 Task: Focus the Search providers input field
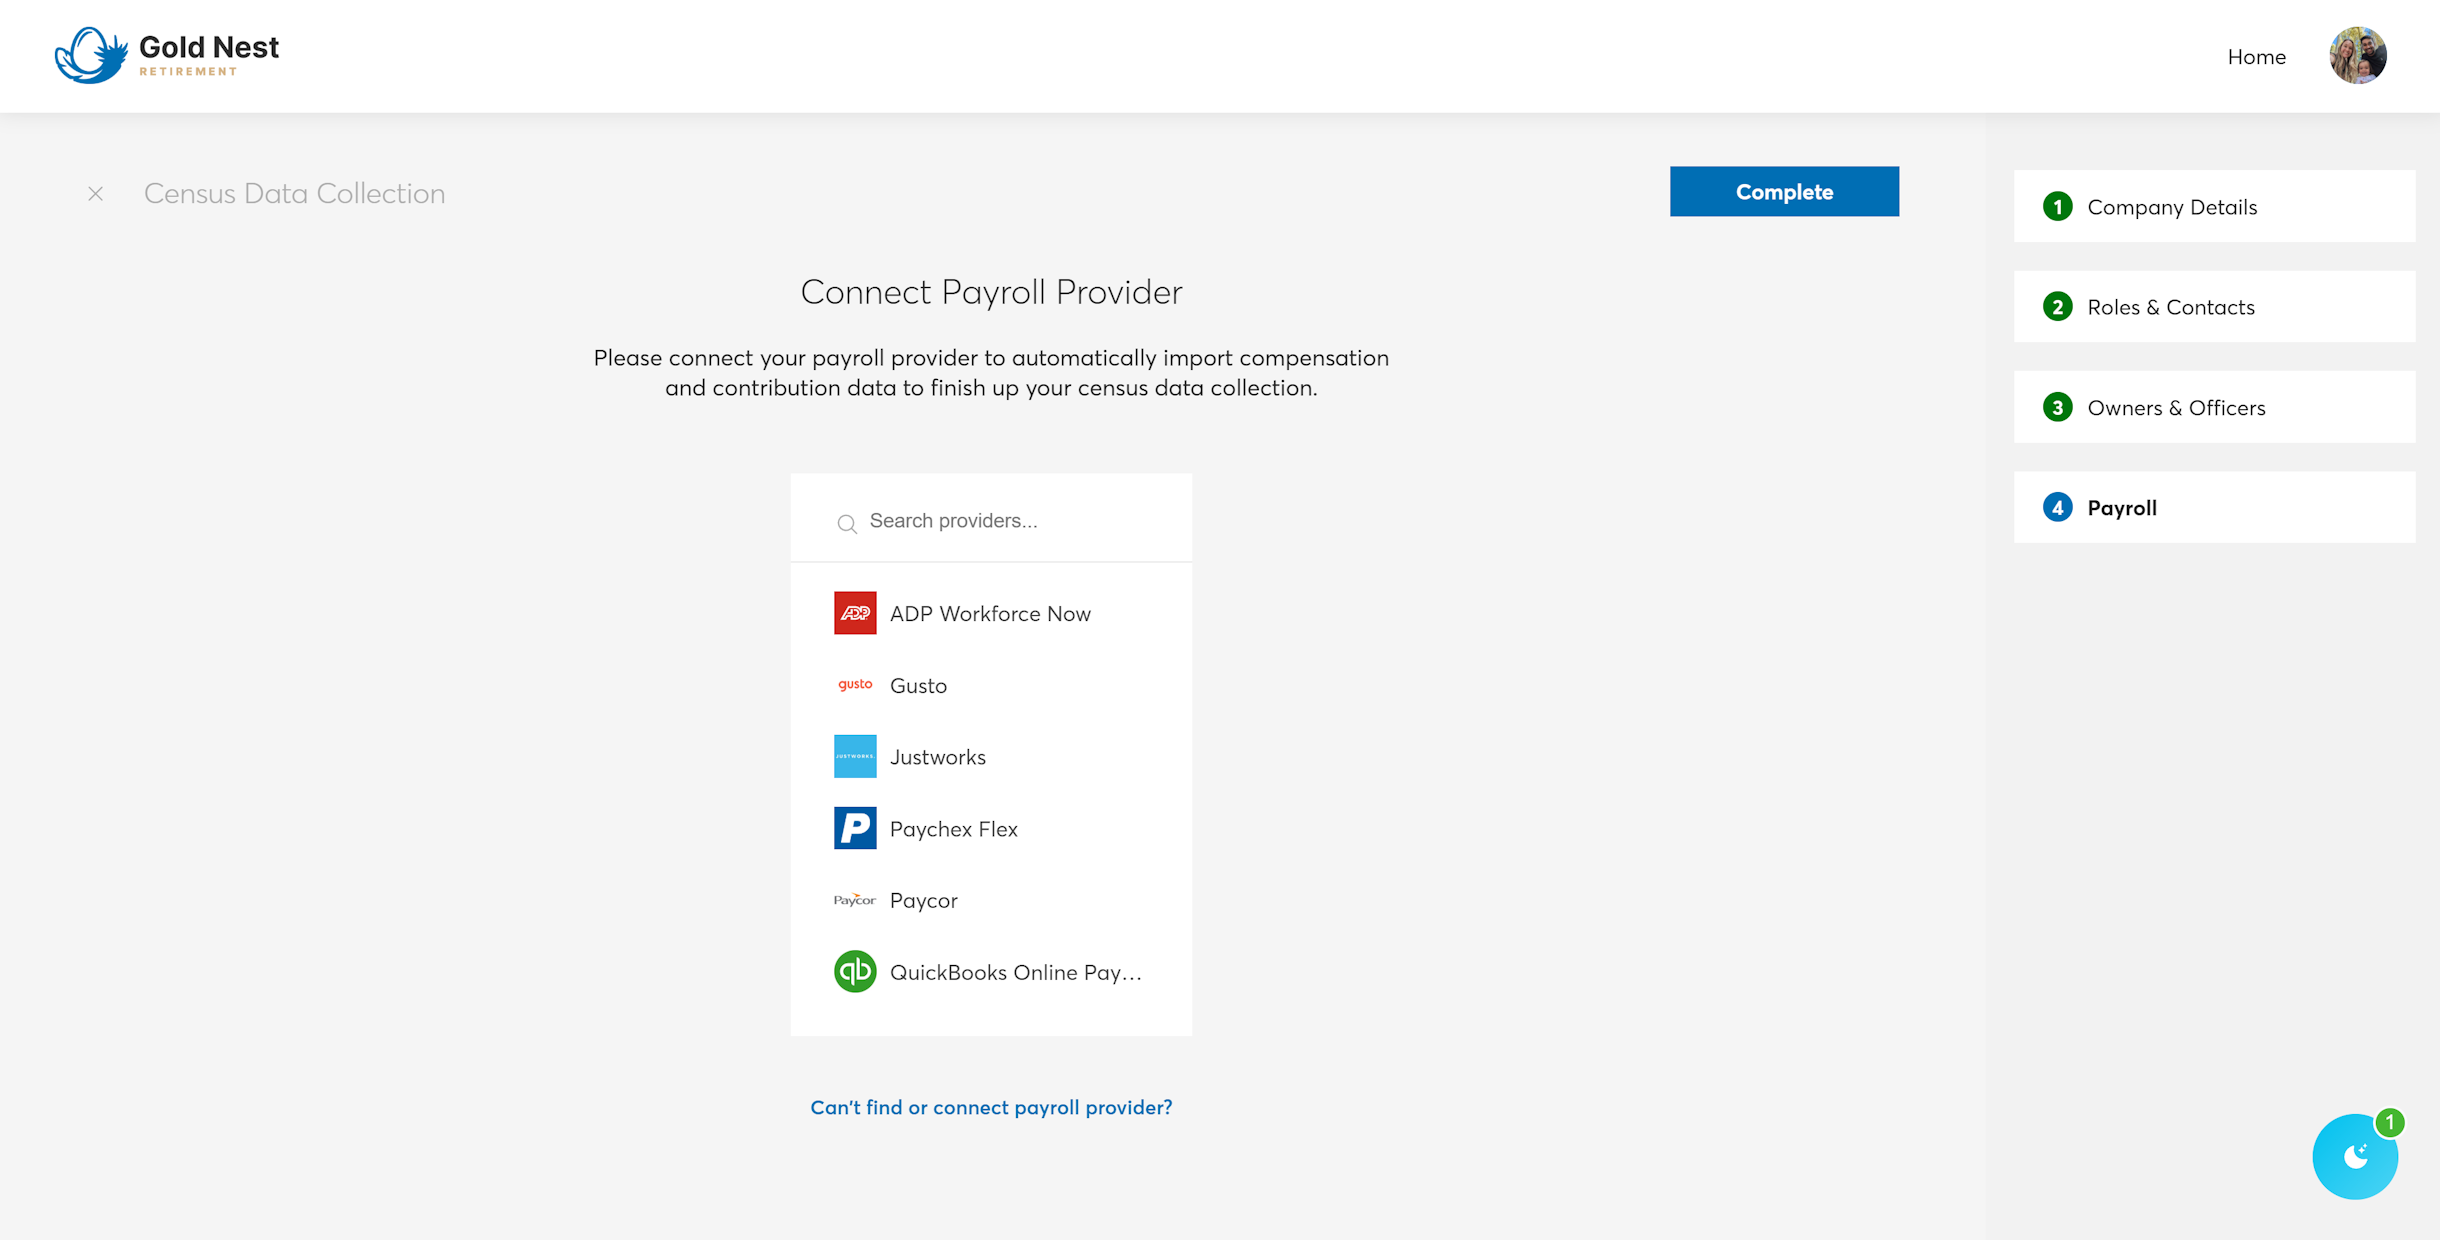tap(1010, 521)
